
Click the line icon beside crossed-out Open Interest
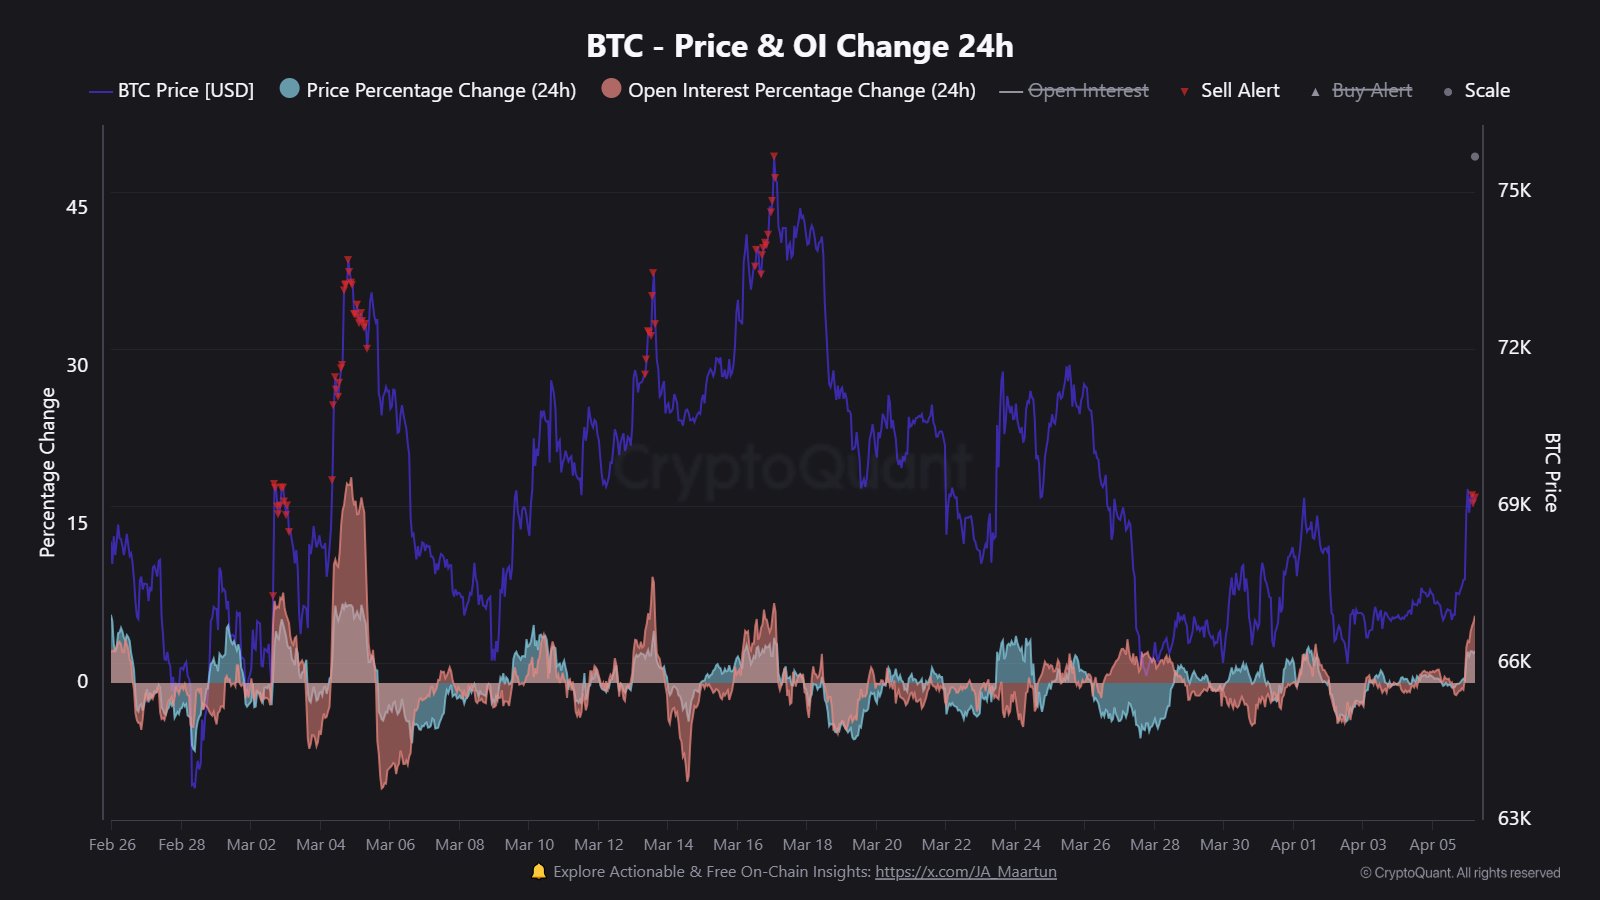point(1010,91)
